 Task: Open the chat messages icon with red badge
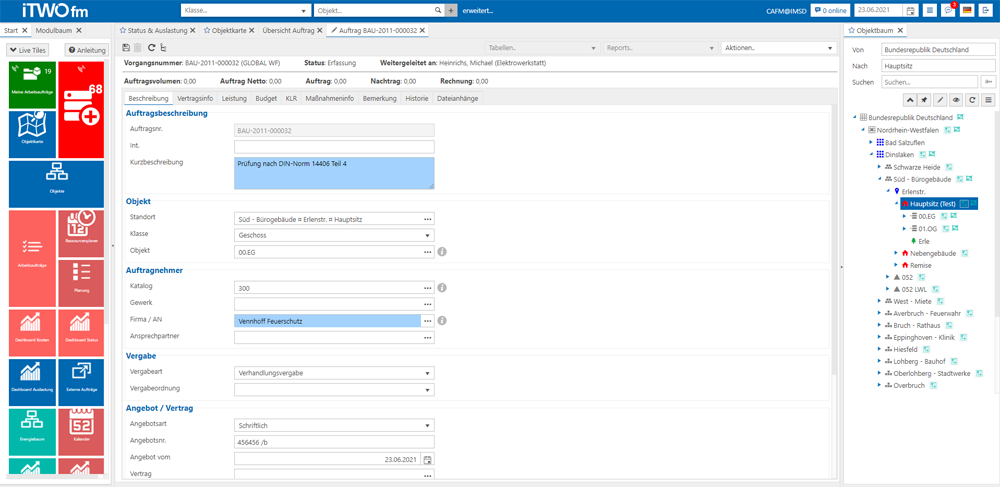pos(948,11)
